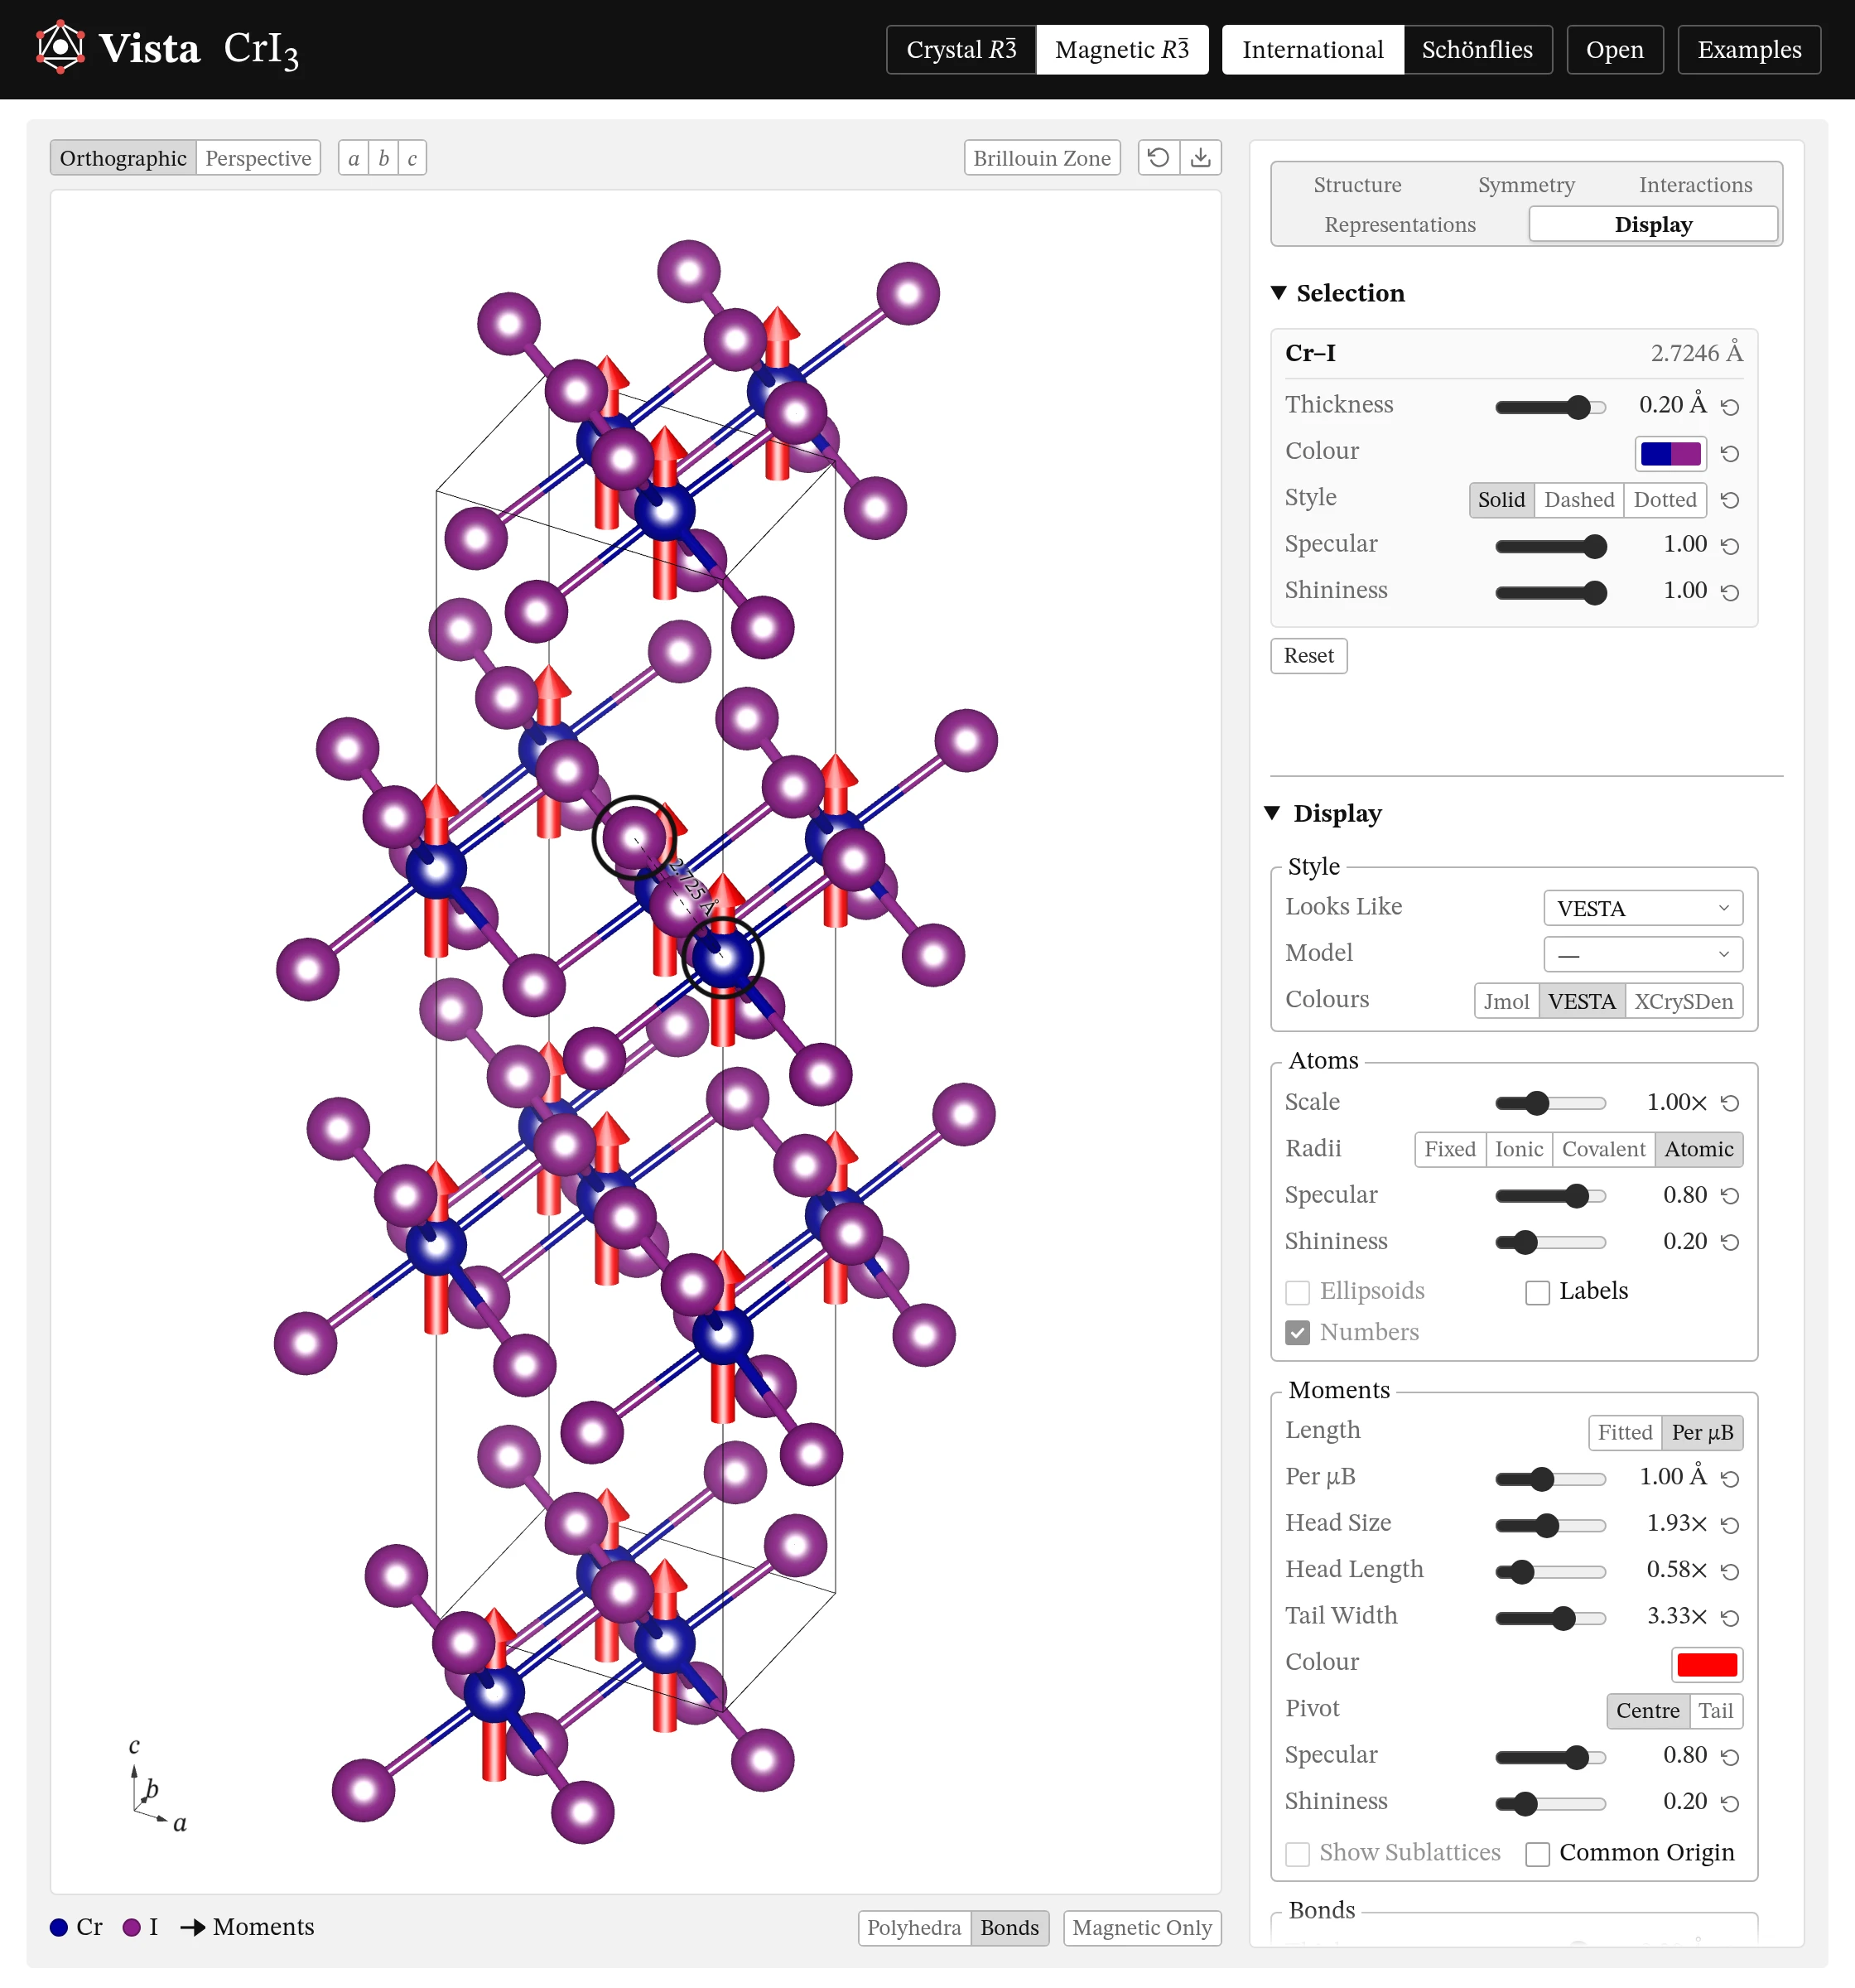
Task: Open the red Moments colour swatch
Action: coord(1707,1665)
